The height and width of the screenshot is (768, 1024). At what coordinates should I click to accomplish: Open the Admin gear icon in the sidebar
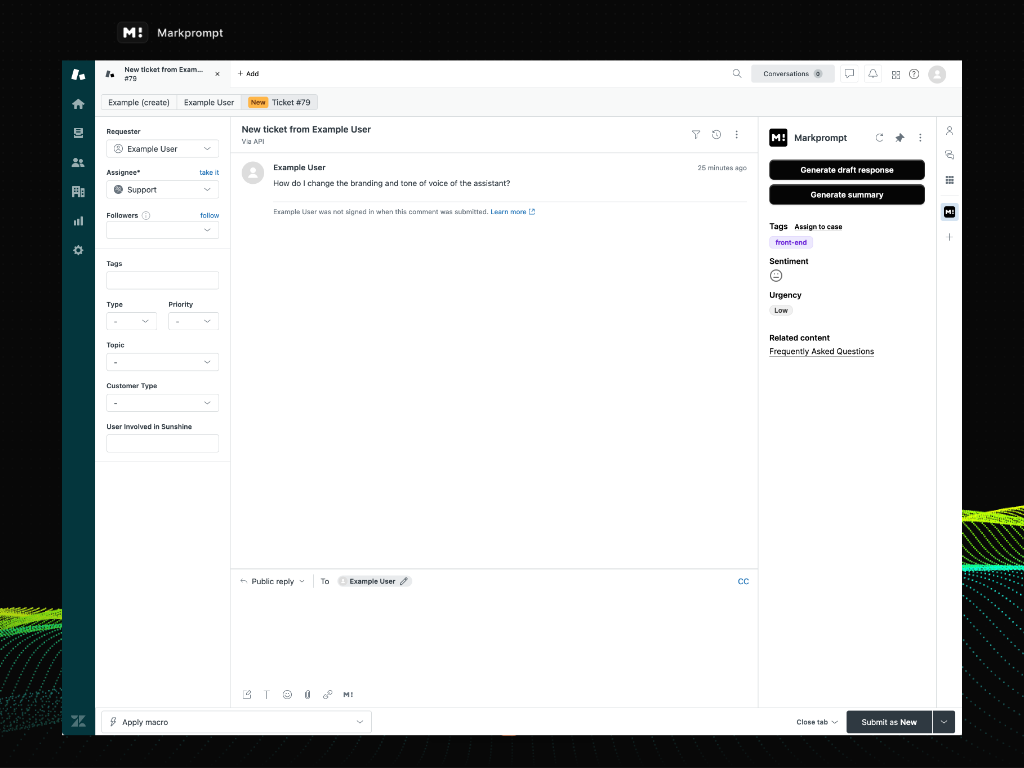click(x=78, y=250)
